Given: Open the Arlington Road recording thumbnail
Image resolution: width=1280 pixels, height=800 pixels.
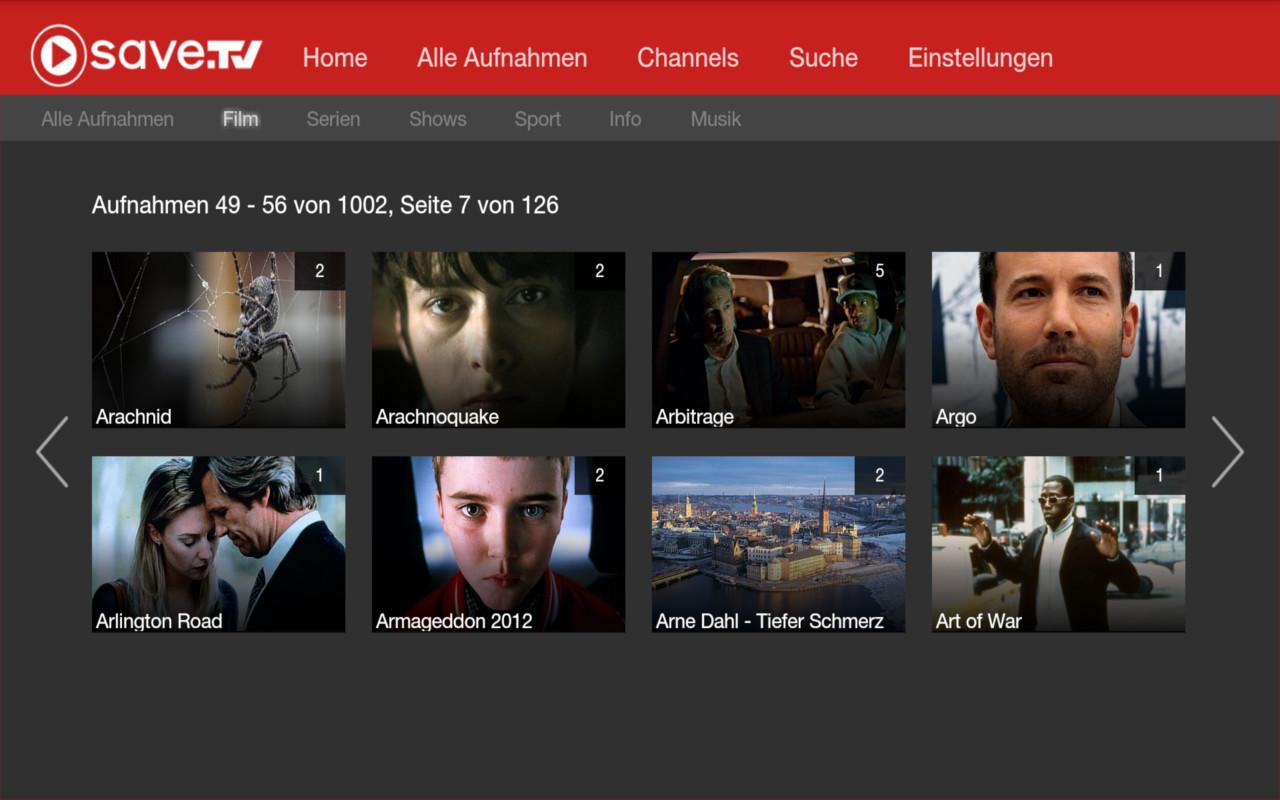Looking at the screenshot, I should click(x=219, y=544).
